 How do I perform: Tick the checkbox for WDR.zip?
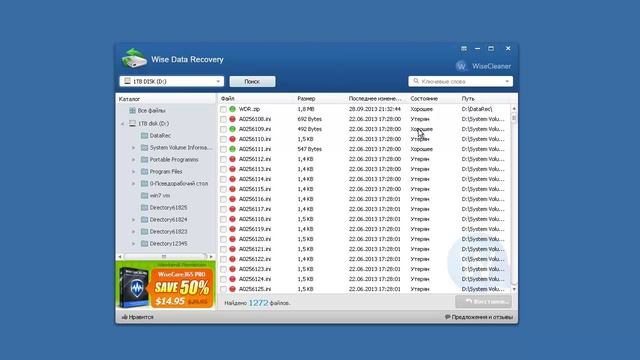coord(223,109)
